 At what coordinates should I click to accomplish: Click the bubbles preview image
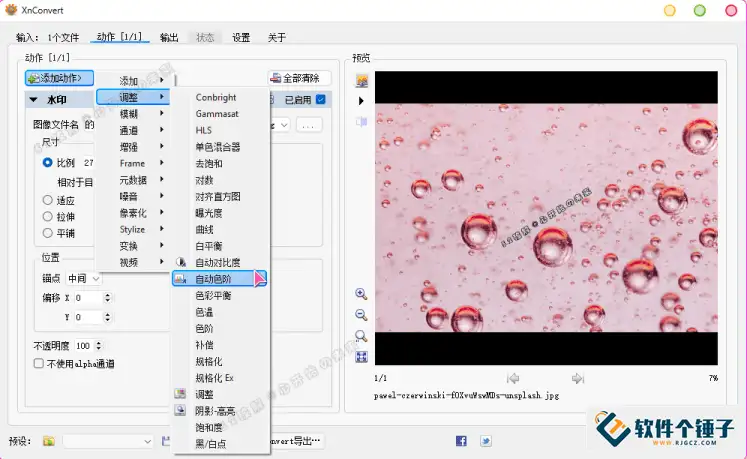(x=546, y=218)
